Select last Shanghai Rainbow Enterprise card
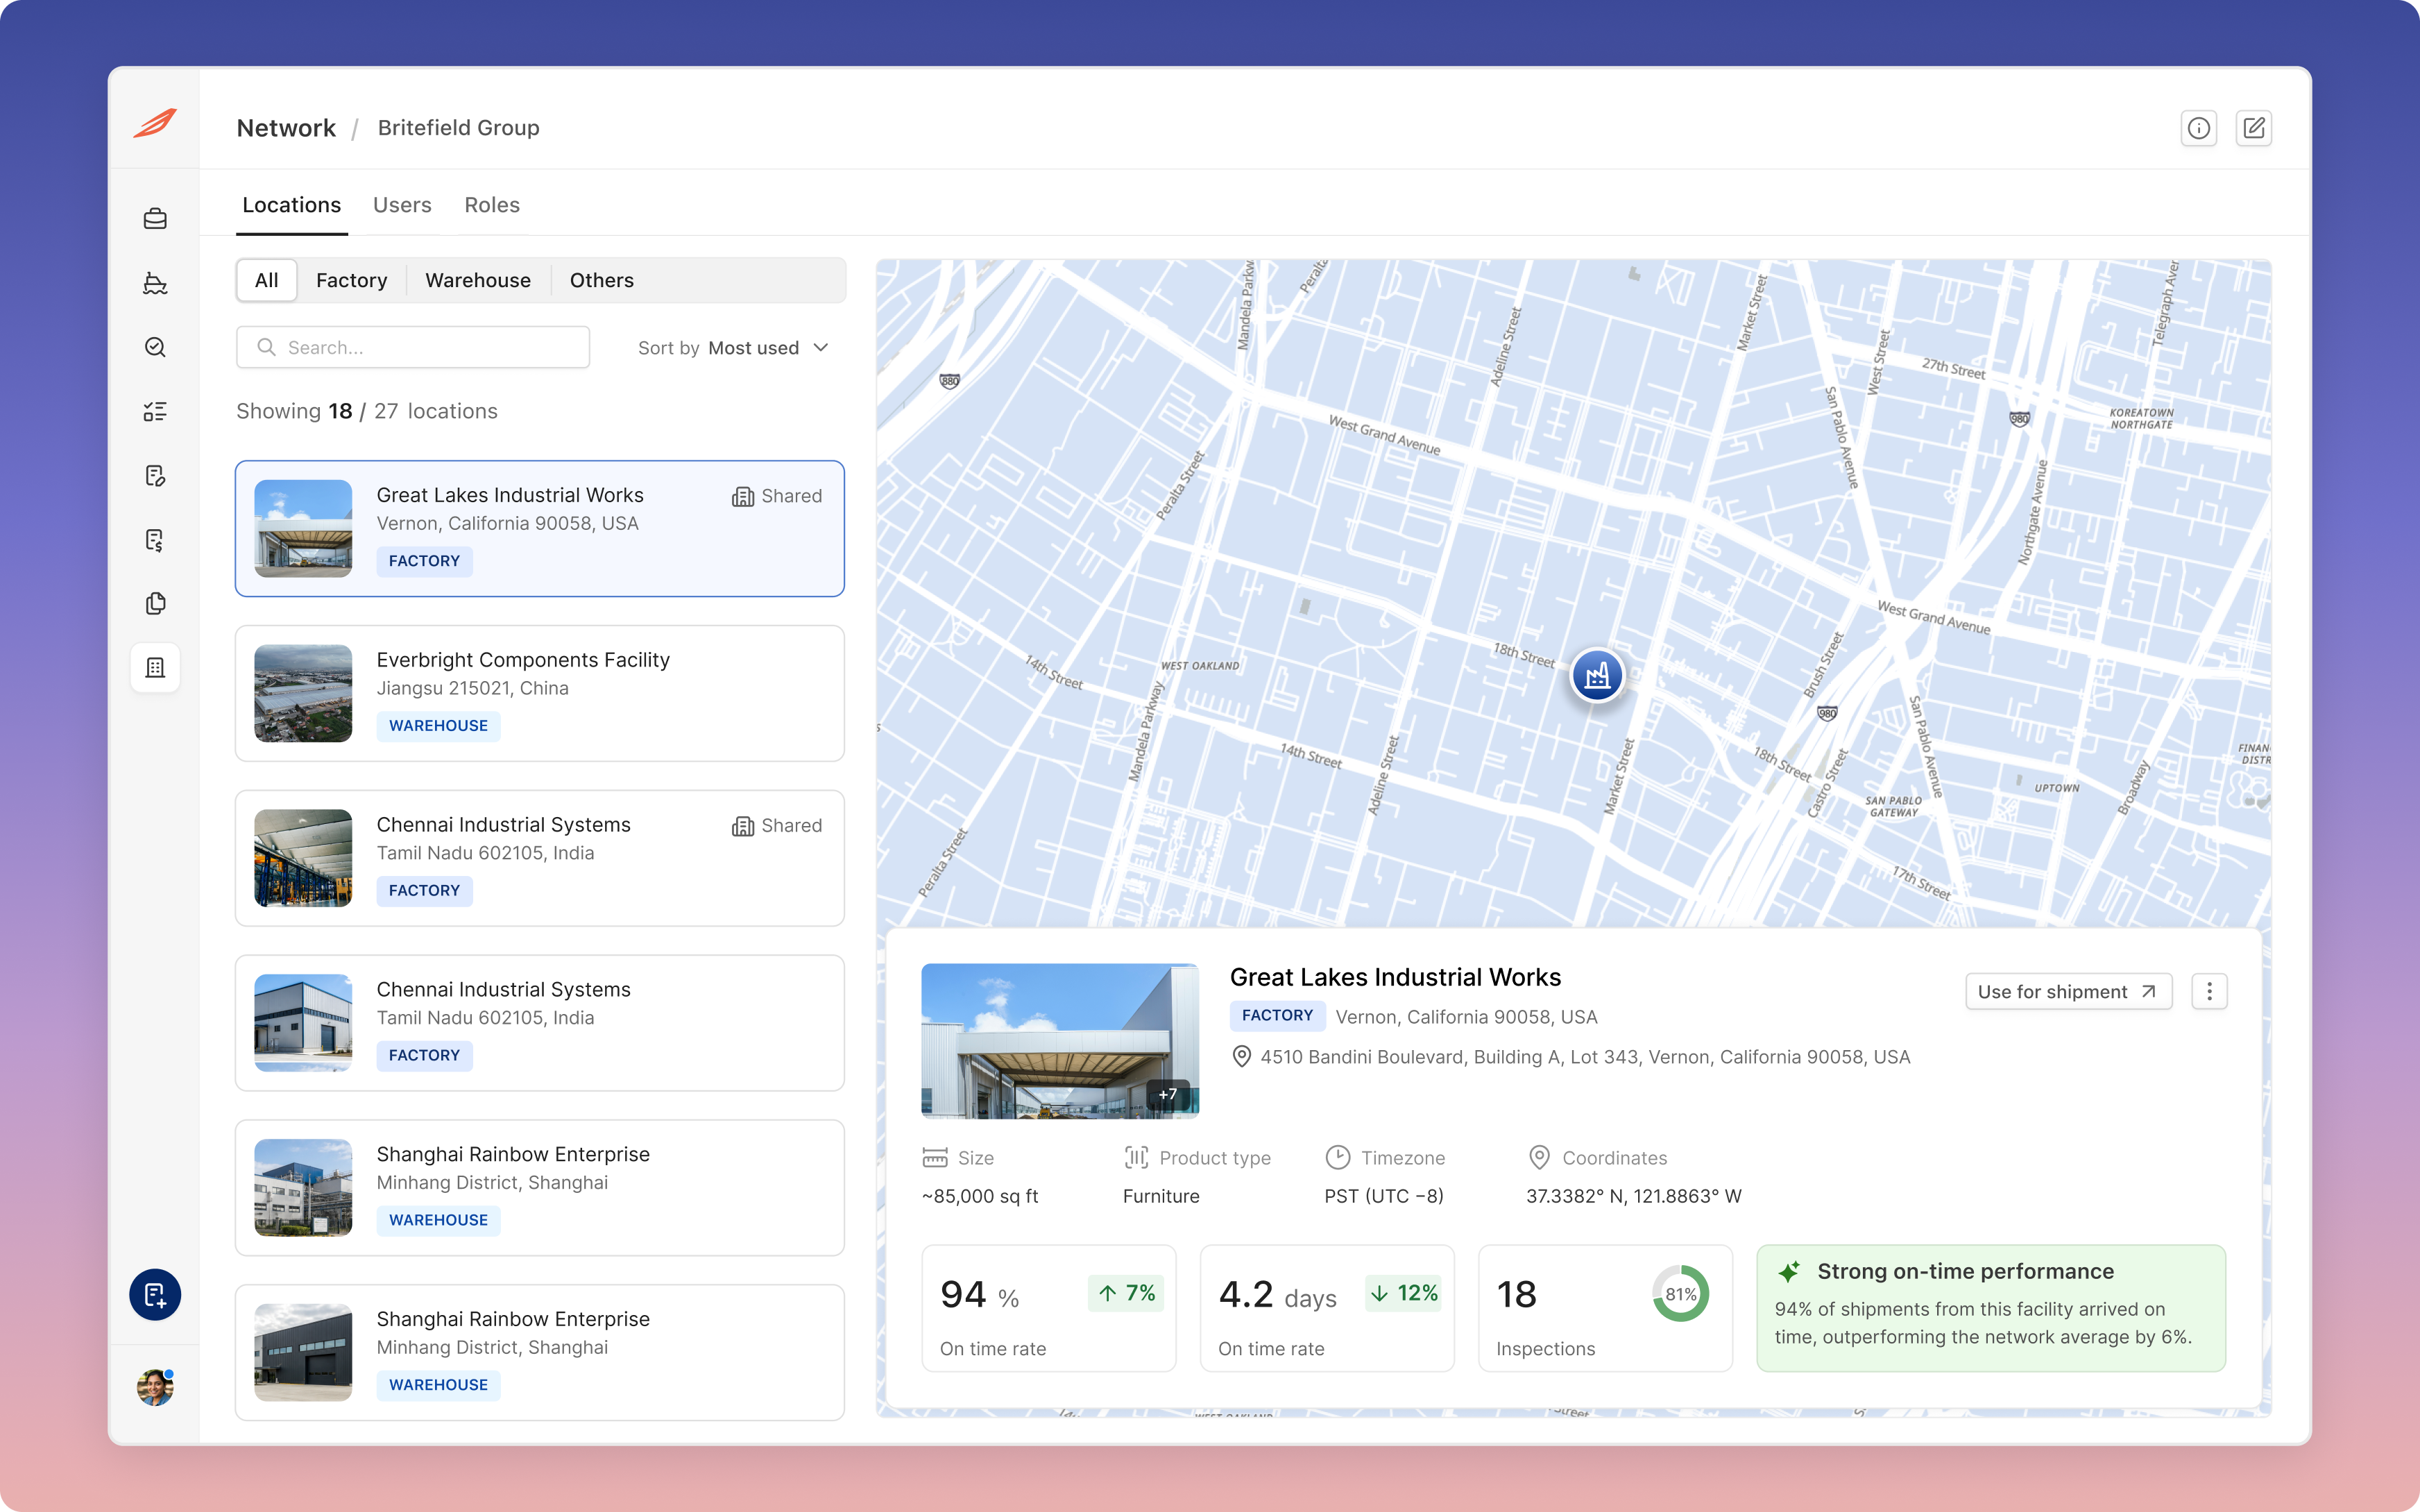2420x1512 pixels. pos(540,1352)
